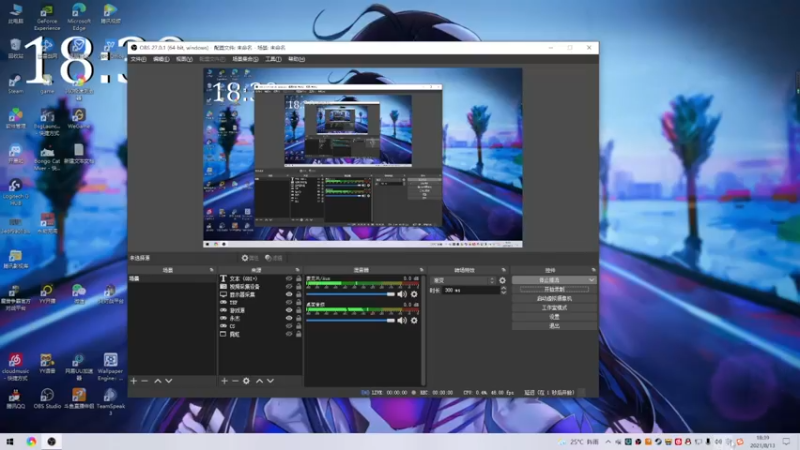
Task: Remove the selected source with the minus icon
Action: 235,381
